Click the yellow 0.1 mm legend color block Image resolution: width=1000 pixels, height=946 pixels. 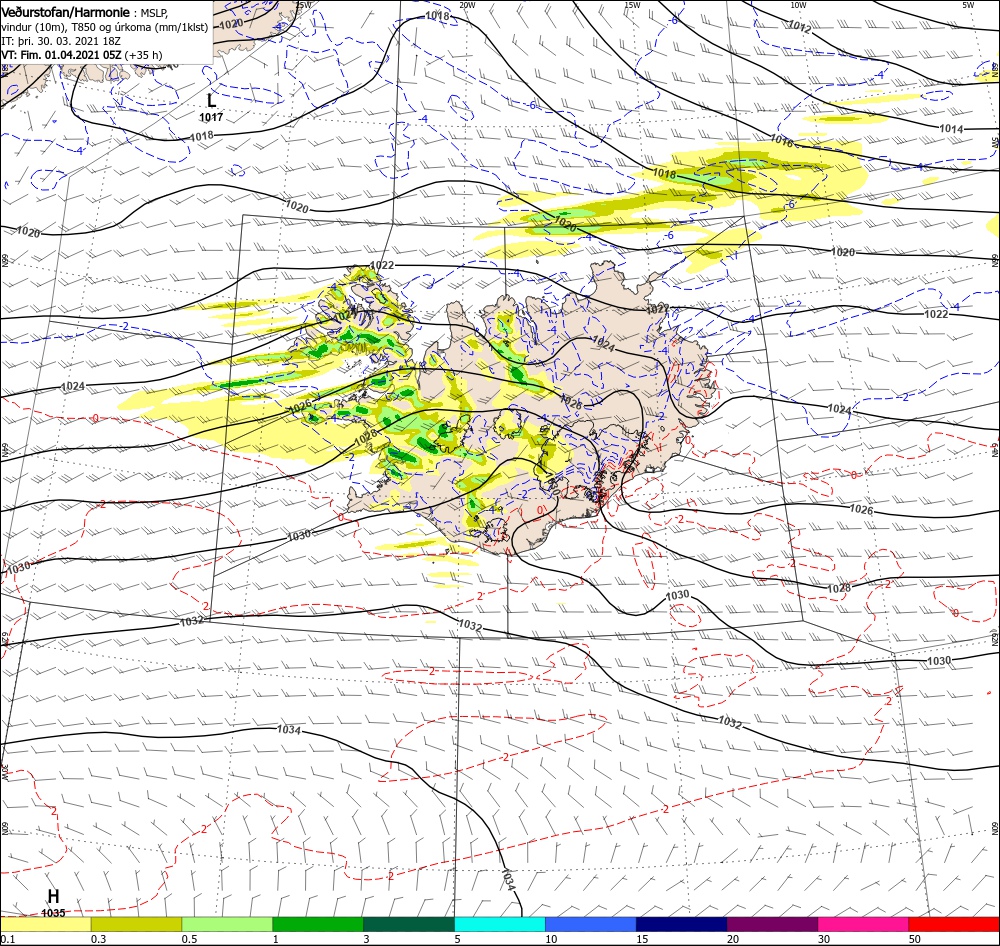[45, 924]
